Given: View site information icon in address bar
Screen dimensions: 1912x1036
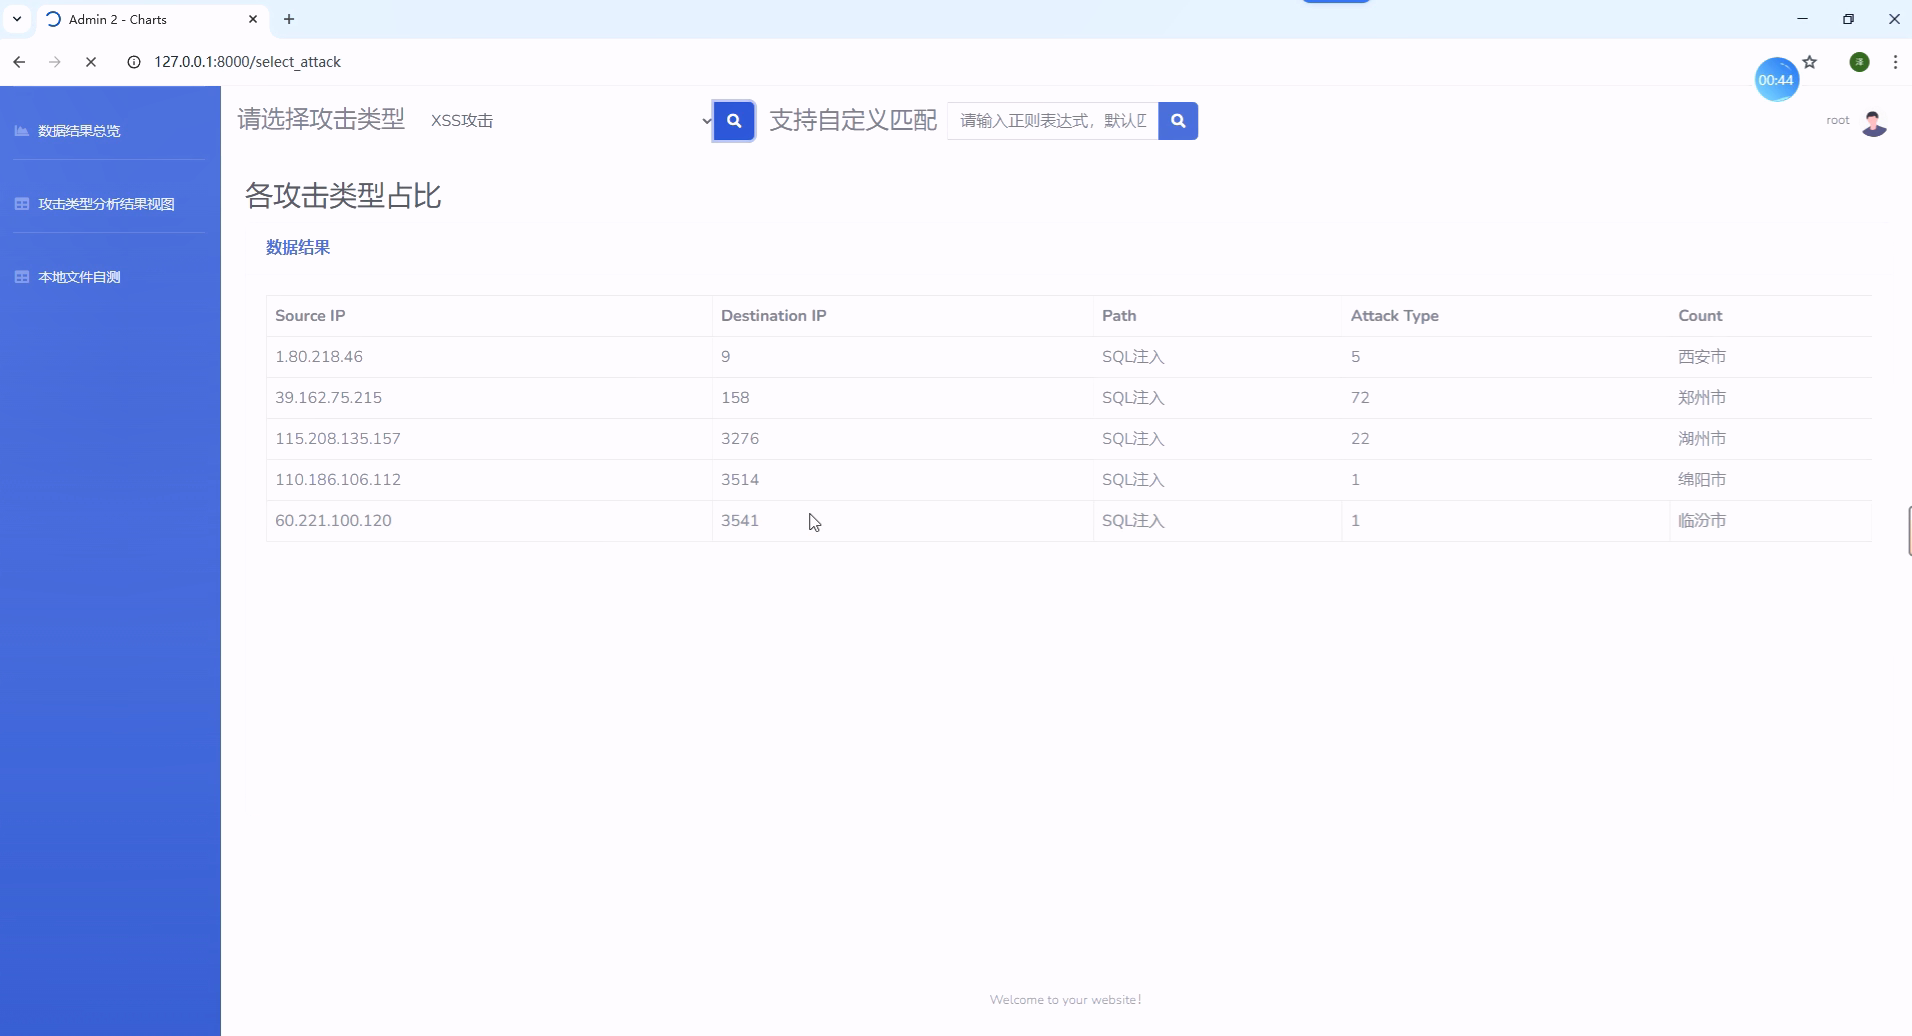Looking at the screenshot, I should [x=134, y=62].
